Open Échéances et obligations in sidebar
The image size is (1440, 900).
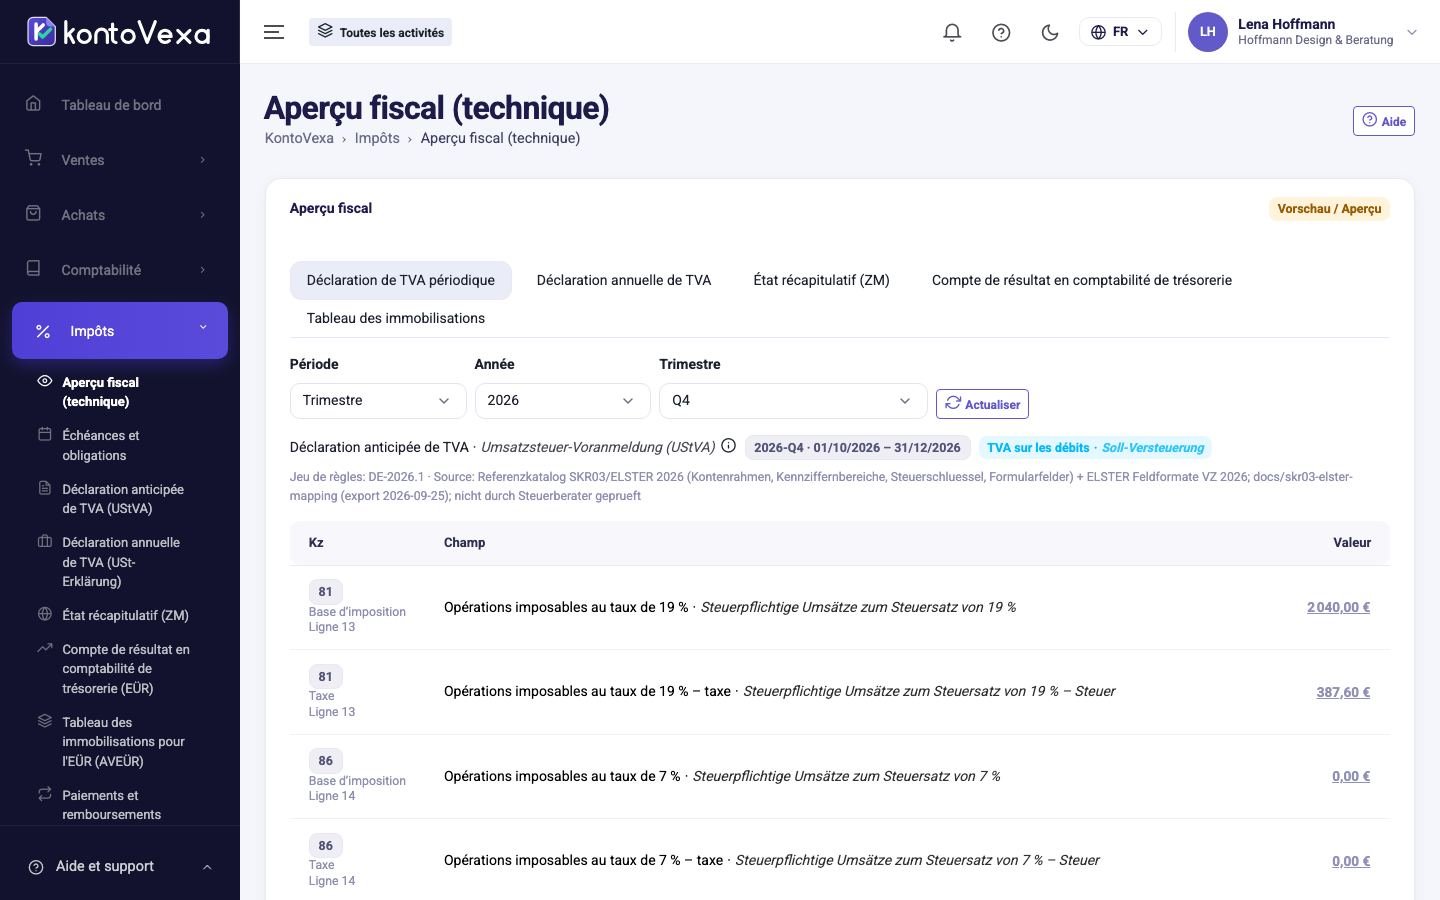coord(100,445)
